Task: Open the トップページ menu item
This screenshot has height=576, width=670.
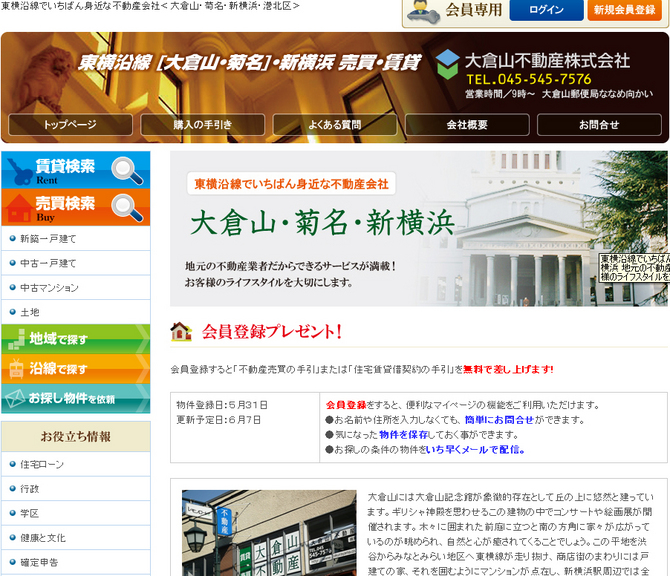Action: (x=70, y=125)
